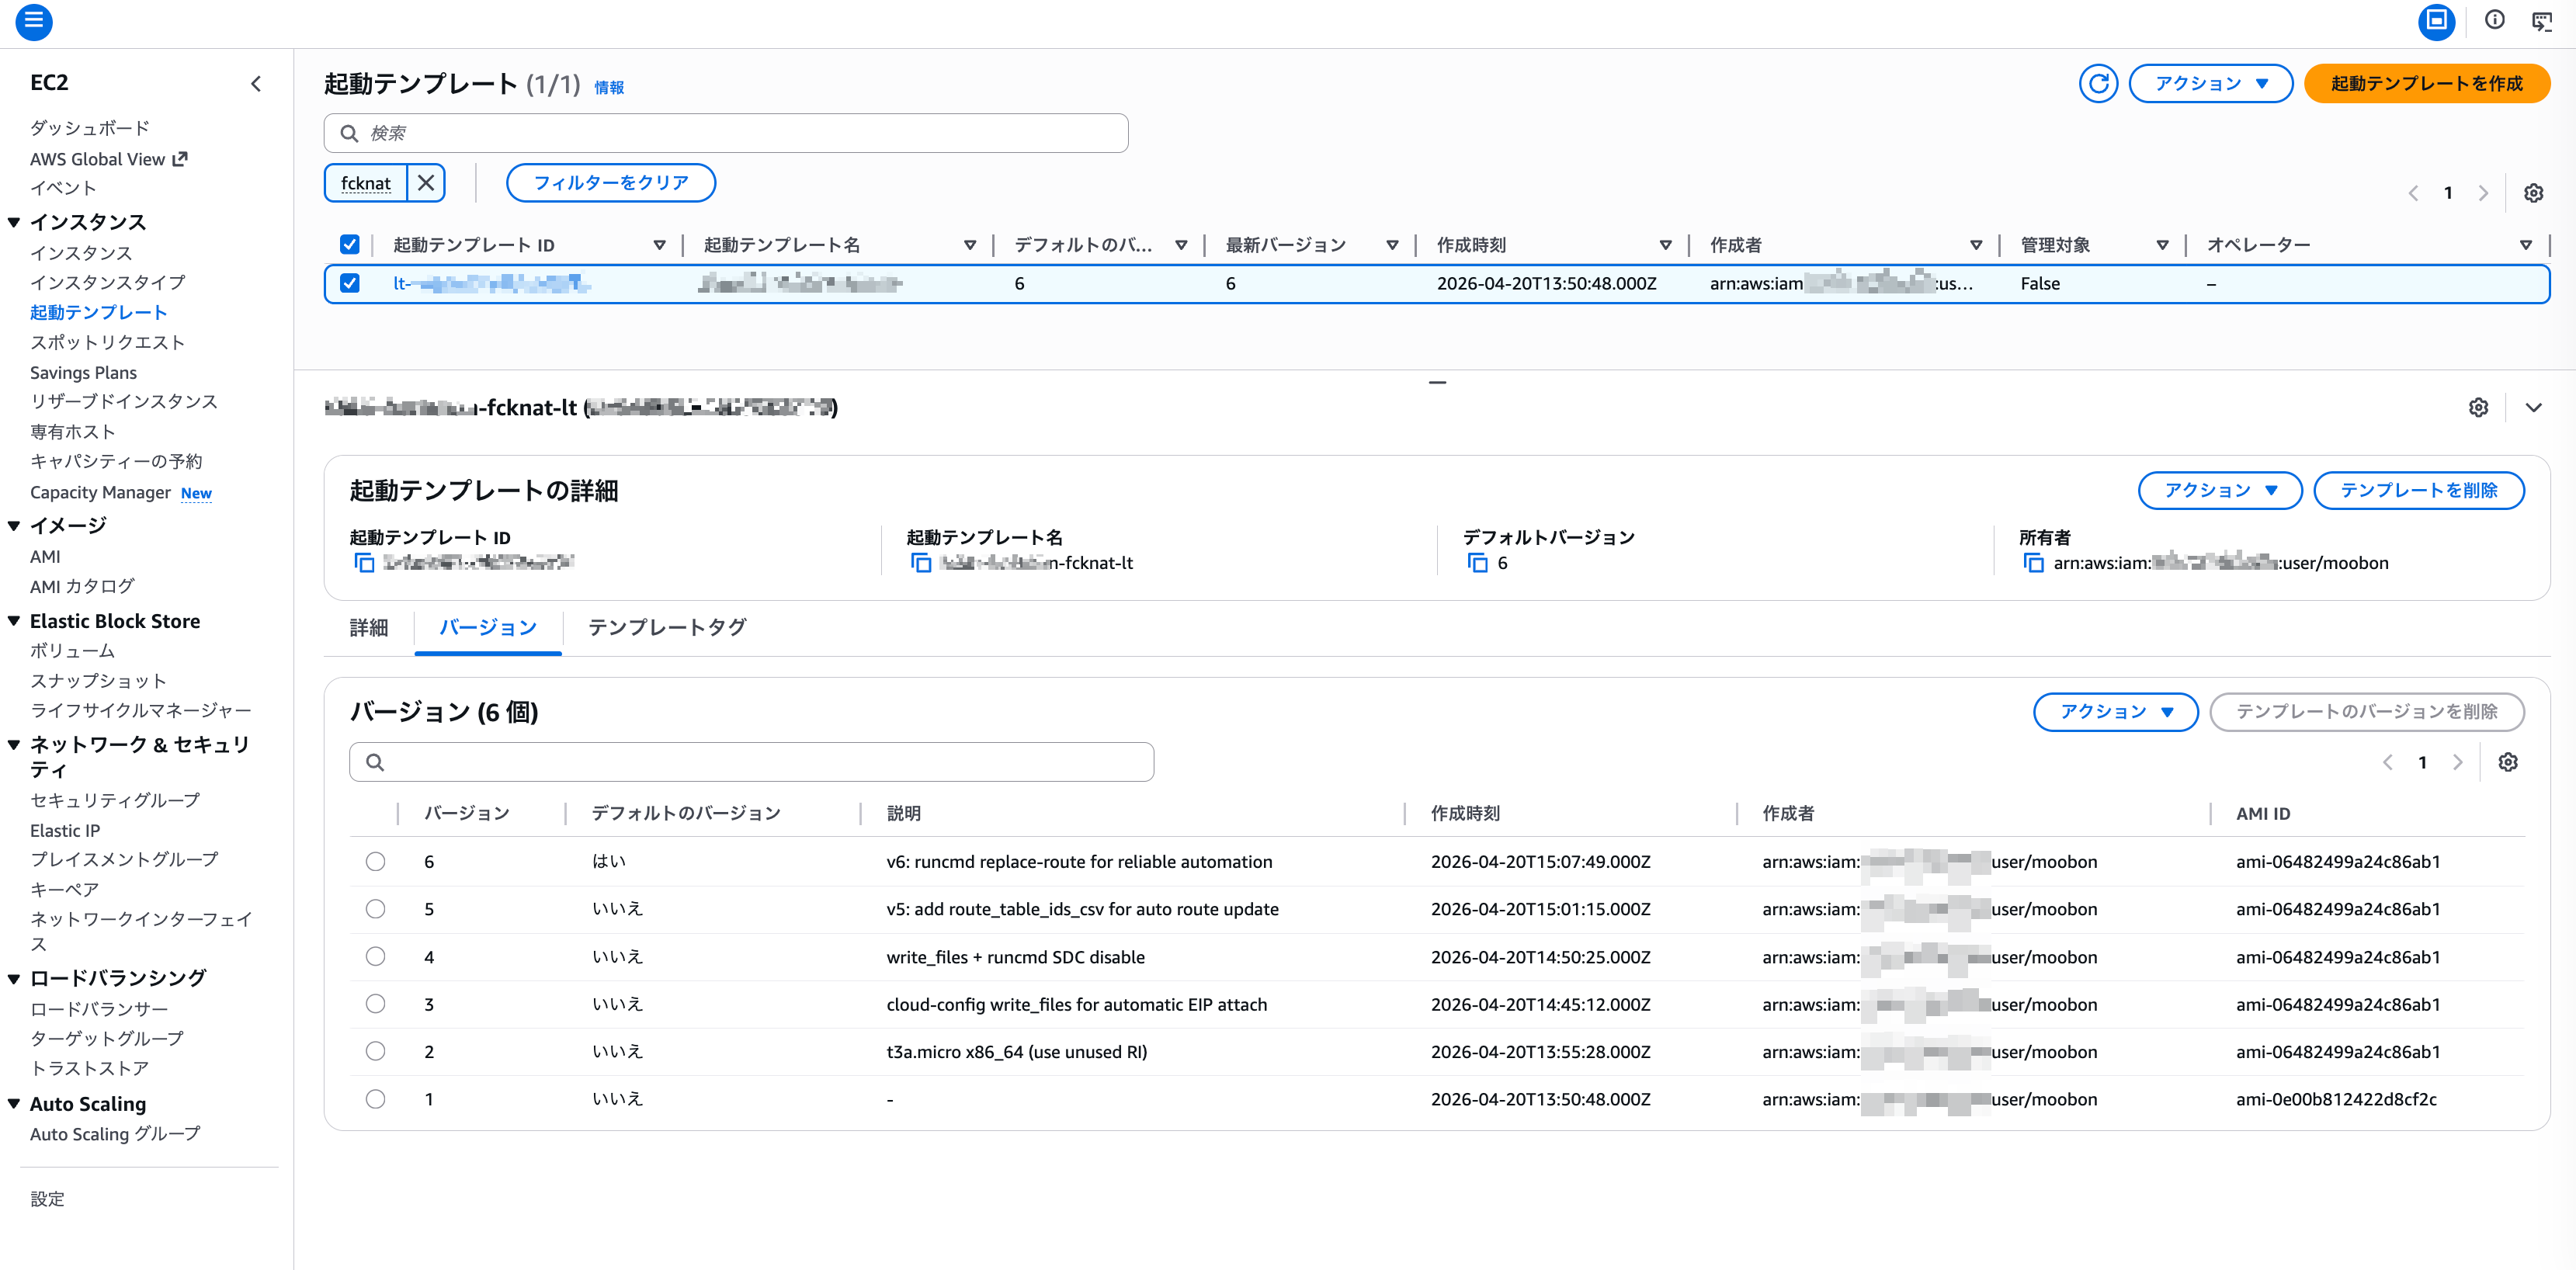Image resolution: width=2576 pixels, height=1270 pixels.
Task: Click the info circle icon in top bar
Action: pos(2494,20)
